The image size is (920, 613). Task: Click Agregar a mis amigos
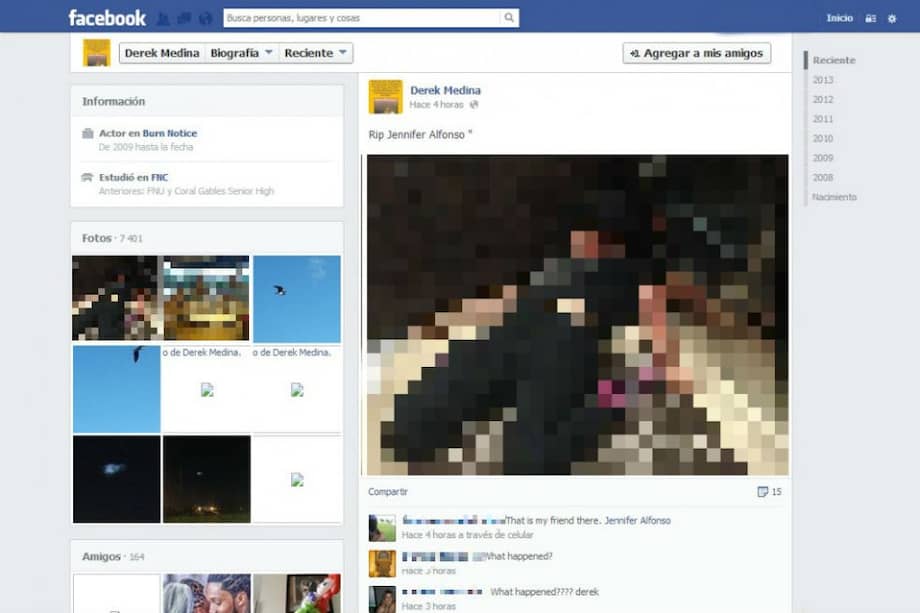pos(696,53)
